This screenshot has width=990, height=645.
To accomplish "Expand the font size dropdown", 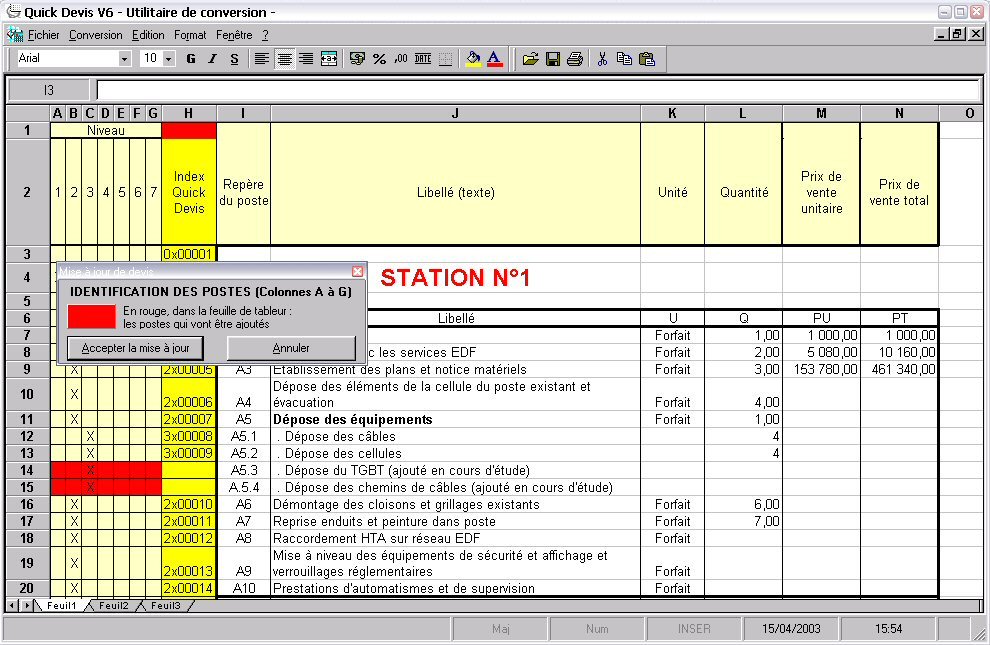I will [169, 59].
